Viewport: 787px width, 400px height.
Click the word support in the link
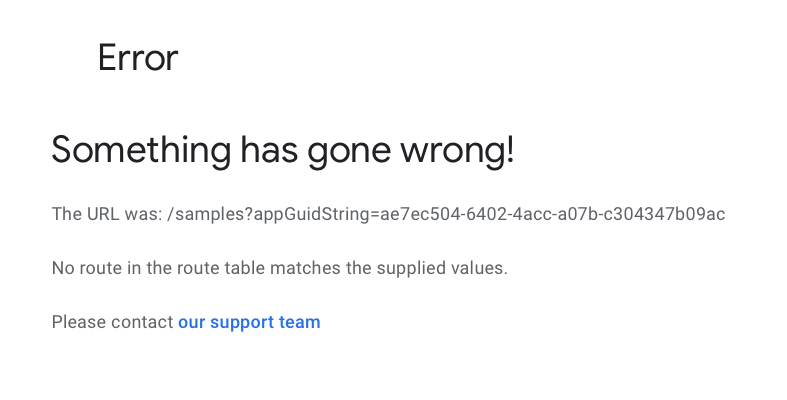(242, 323)
